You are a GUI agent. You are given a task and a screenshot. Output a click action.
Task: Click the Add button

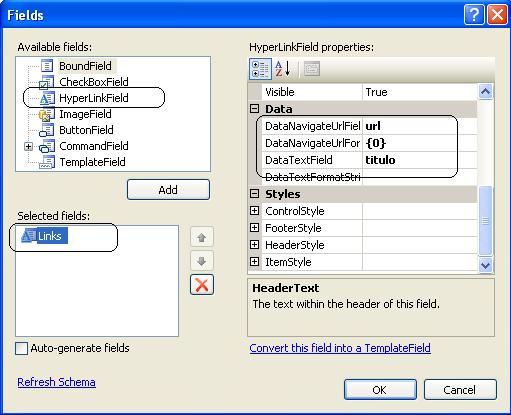tap(168, 190)
